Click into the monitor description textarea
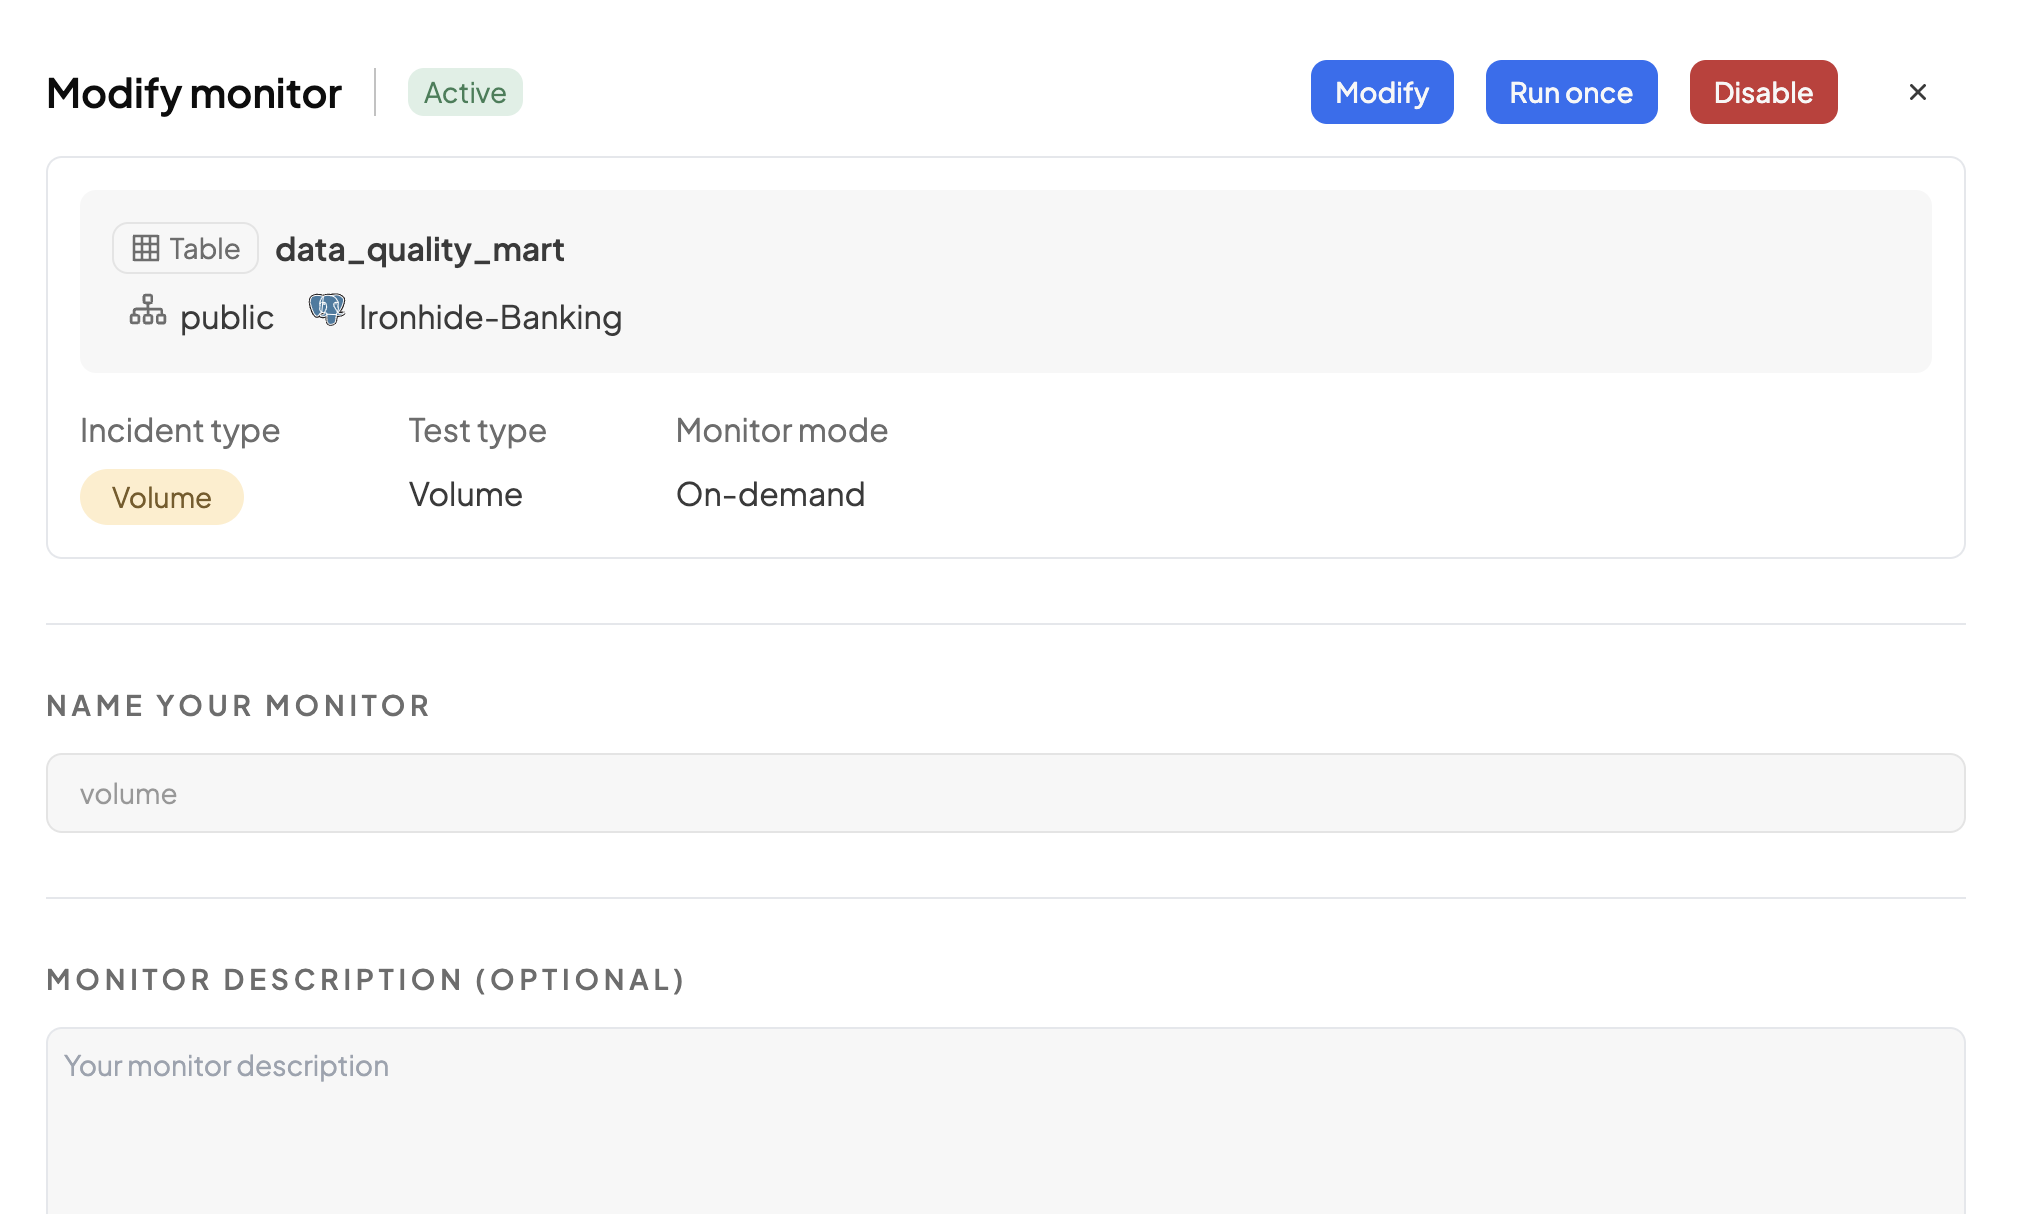This screenshot has height=1214, width=2020. (1005, 1120)
